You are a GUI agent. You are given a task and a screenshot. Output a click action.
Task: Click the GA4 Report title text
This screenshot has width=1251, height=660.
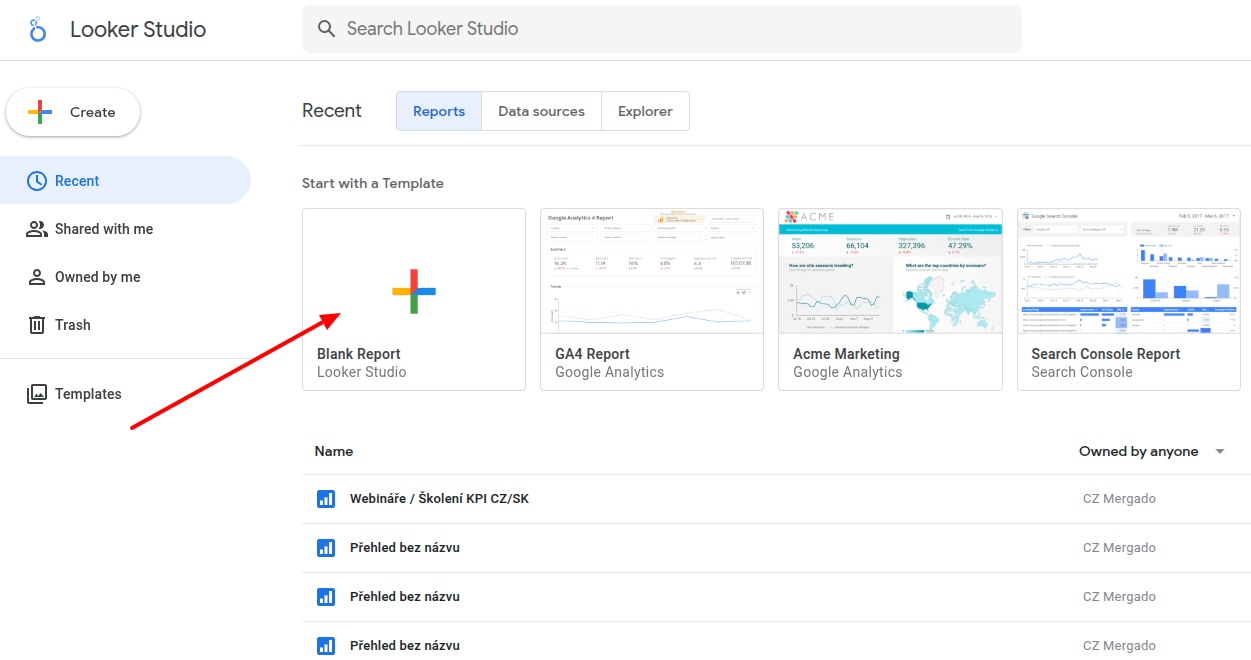(593, 354)
